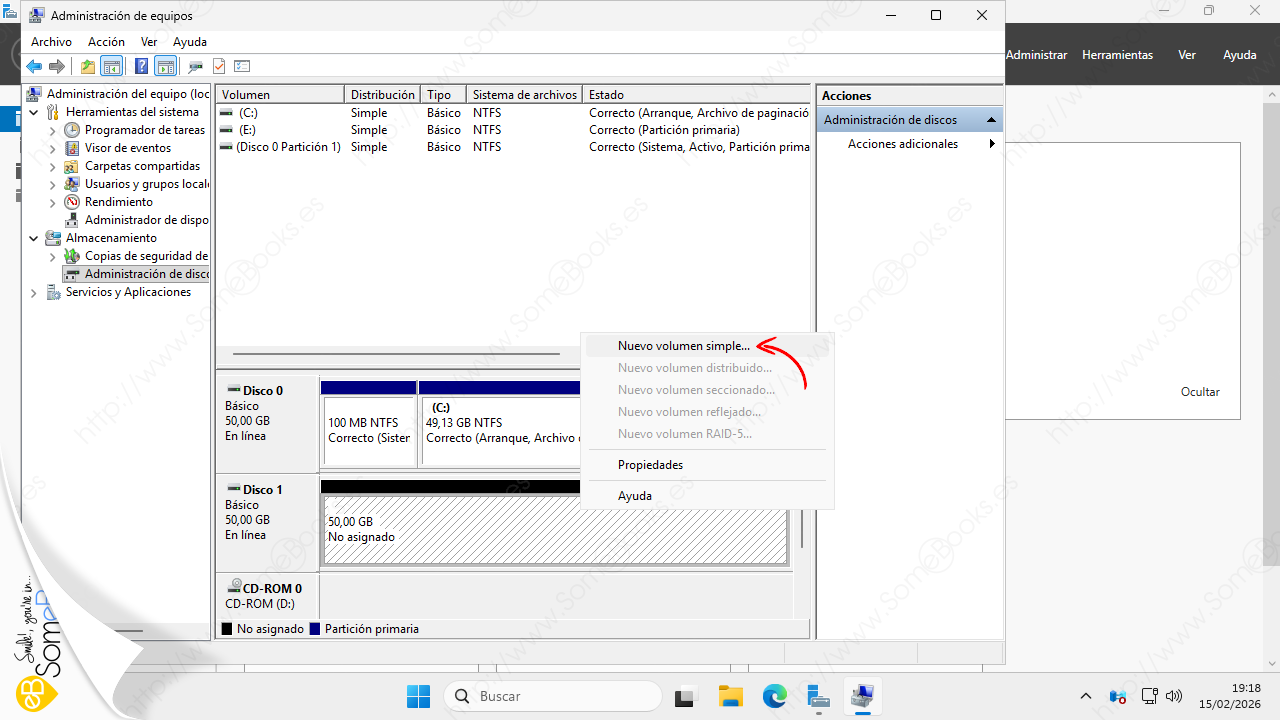Click the Partición primaria blue legend swatch

tap(315, 629)
